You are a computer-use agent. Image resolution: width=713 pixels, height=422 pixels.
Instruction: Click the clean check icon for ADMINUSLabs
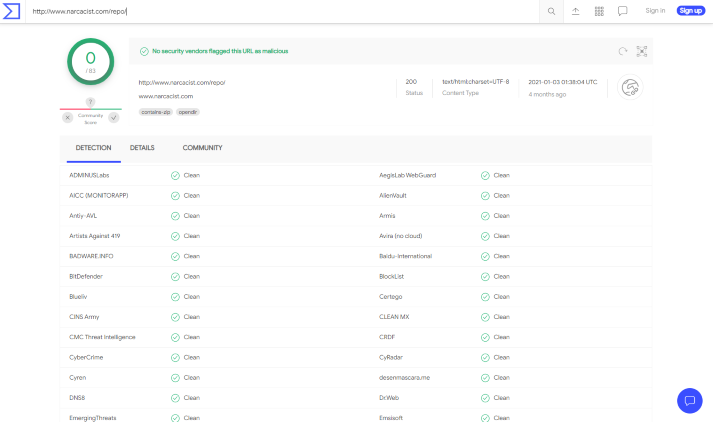[175, 176]
